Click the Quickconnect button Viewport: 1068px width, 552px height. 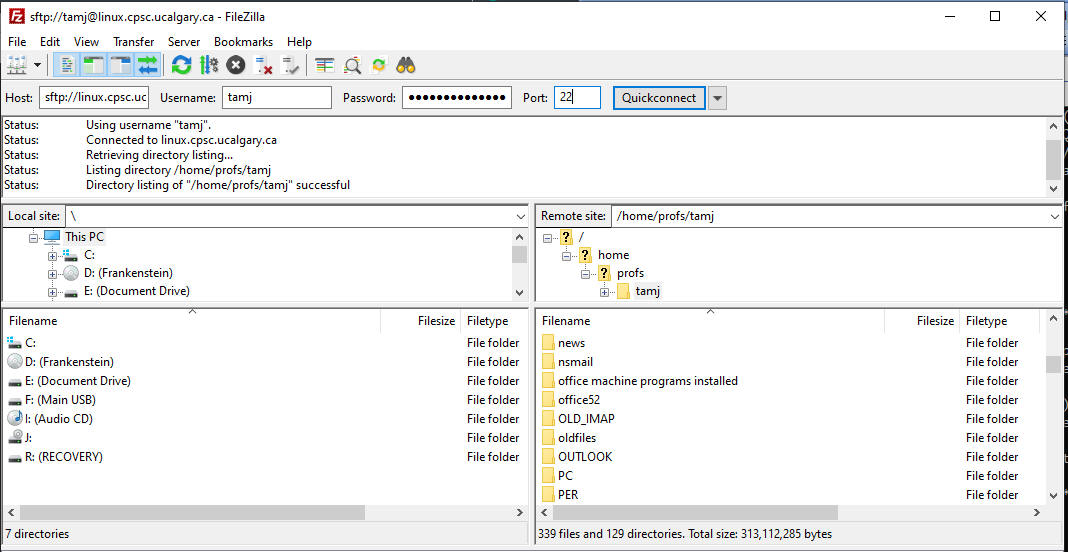(x=659, y=98)
